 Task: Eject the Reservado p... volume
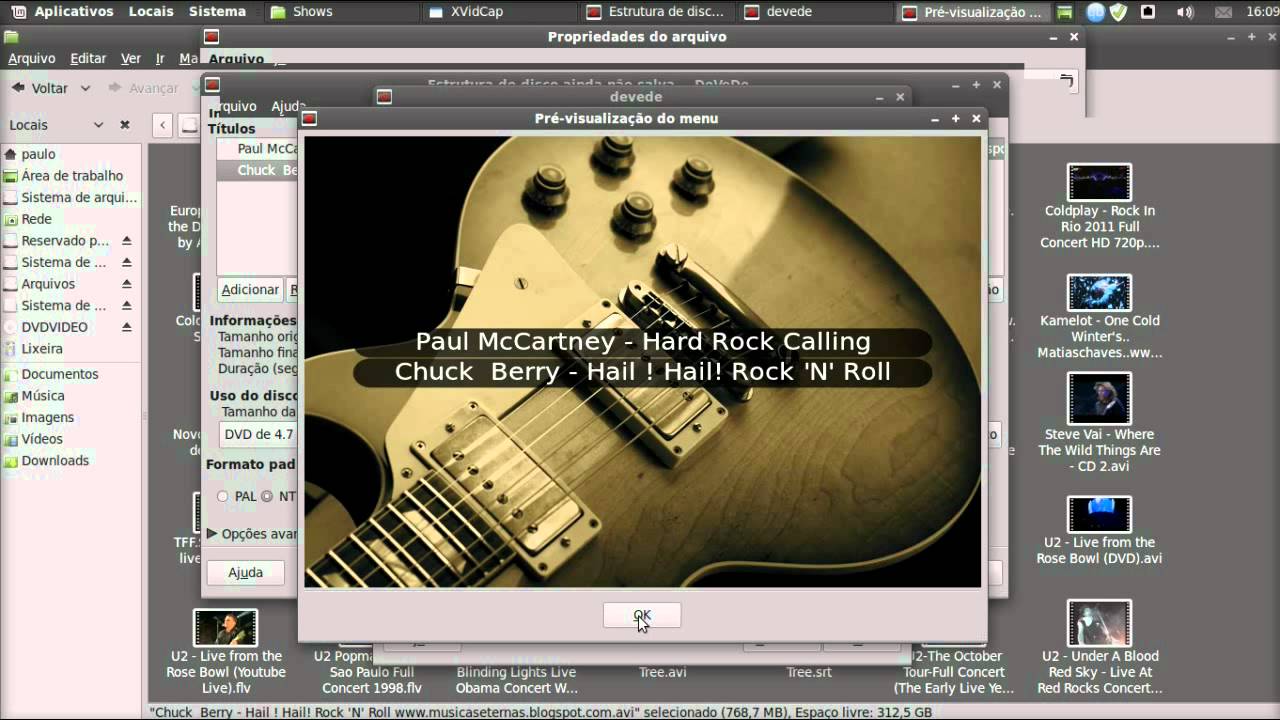click(x=127, y=241)
